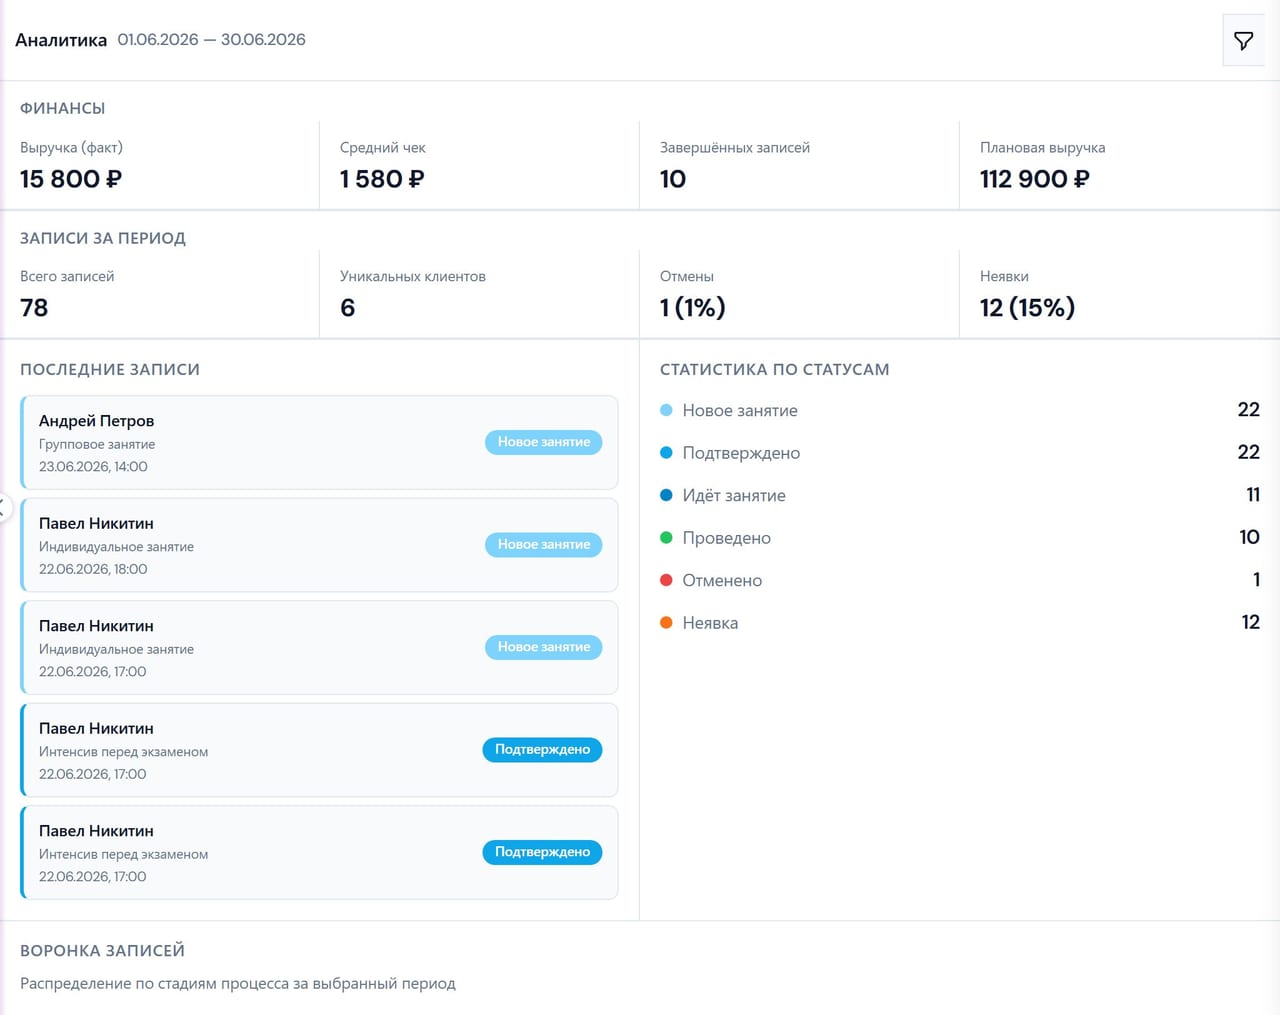1280x1015 pixels.
Task: Click count 11 in 'Идёт занятие' row
Action: [1253, 495]
